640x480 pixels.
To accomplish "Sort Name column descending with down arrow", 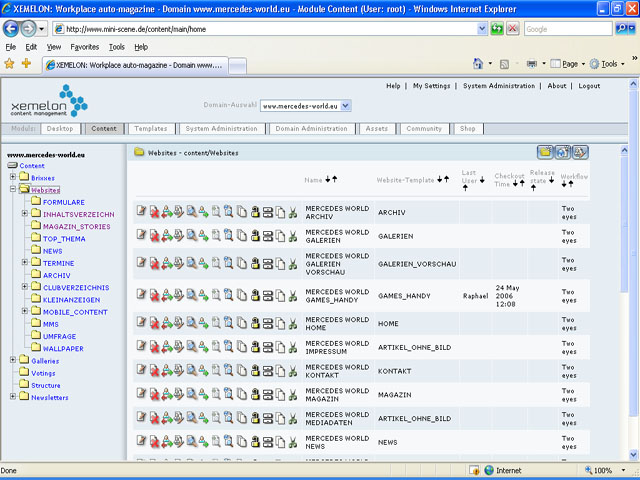I will 328,179.
